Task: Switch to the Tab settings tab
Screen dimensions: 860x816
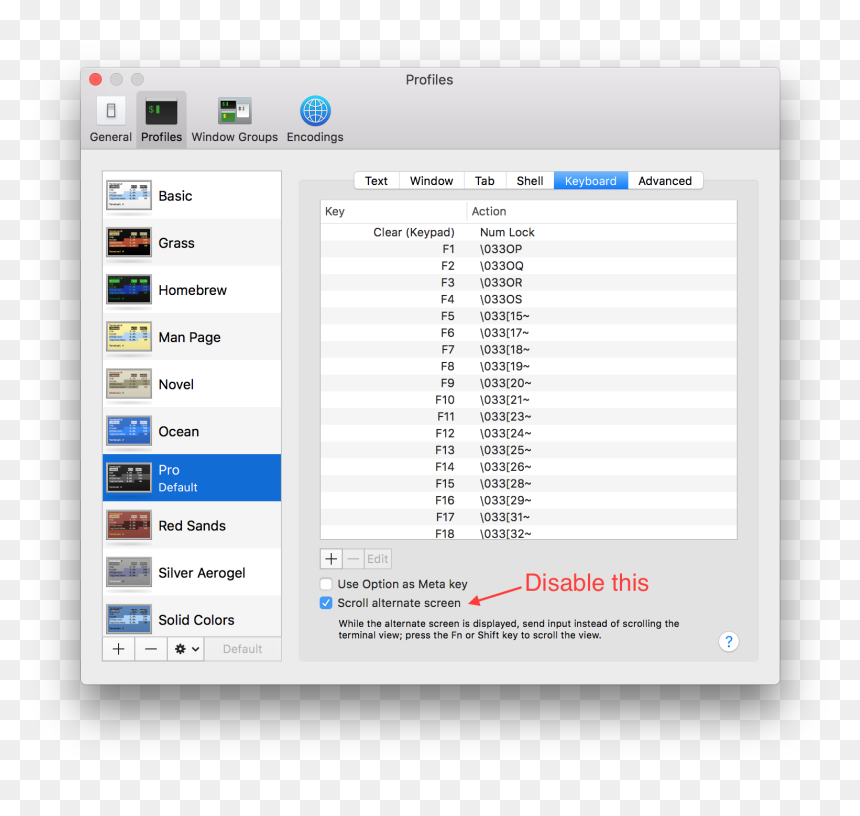Action: pyautogui.click(x=485, y=181)
